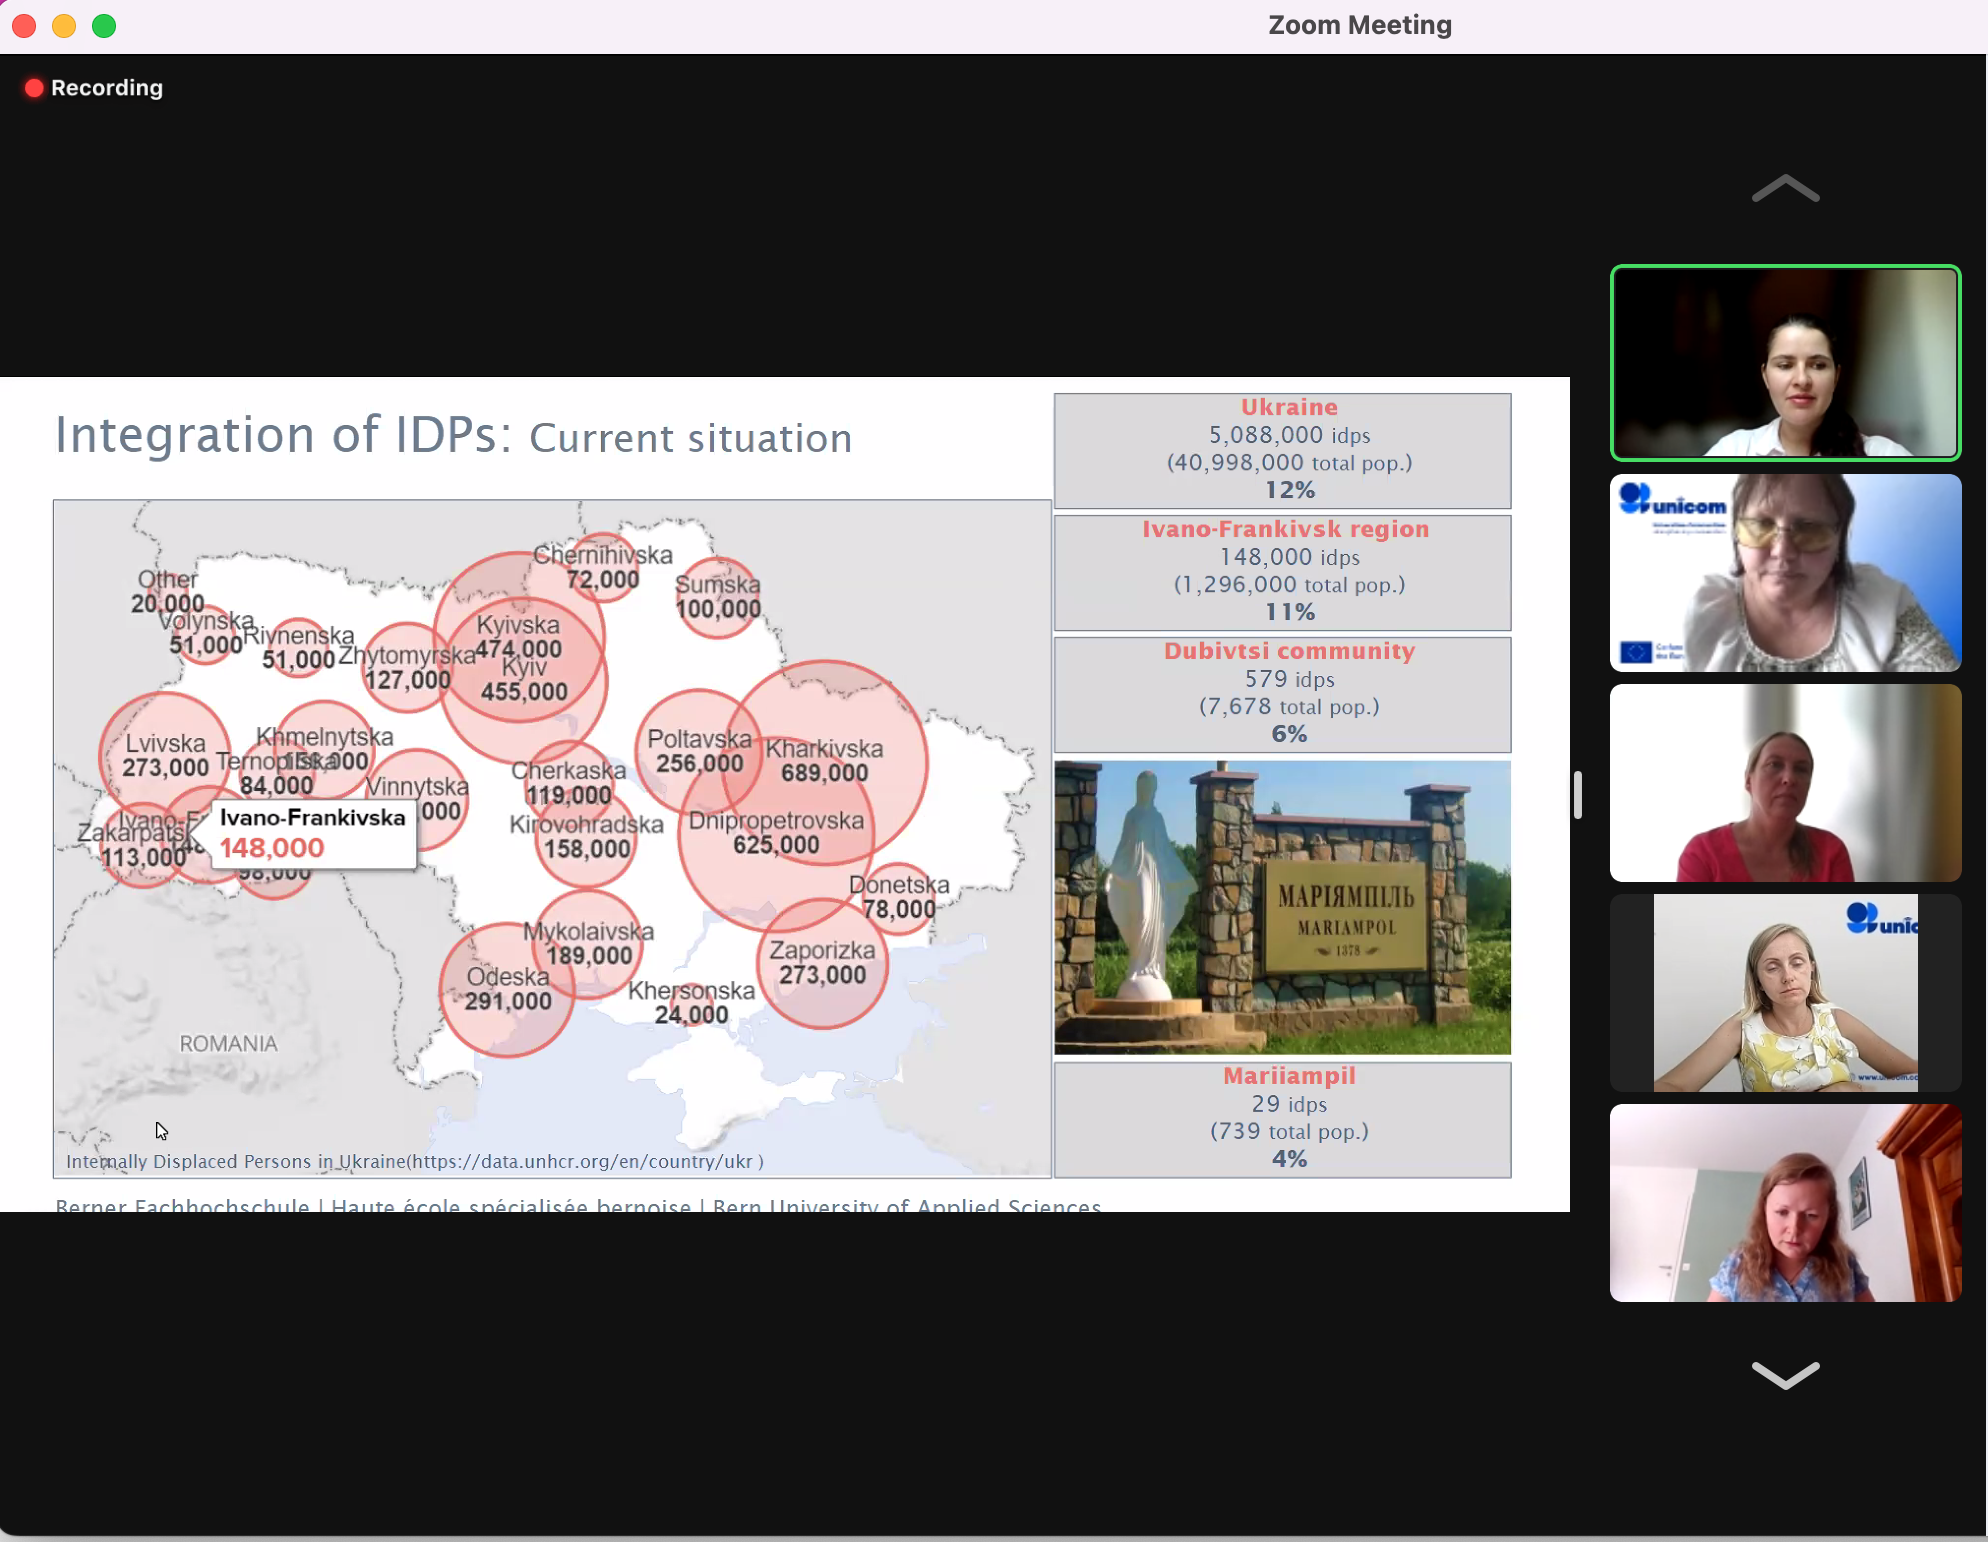Click the UNHCR data source link under map

pyautogui.click(x=414, y=1161)
